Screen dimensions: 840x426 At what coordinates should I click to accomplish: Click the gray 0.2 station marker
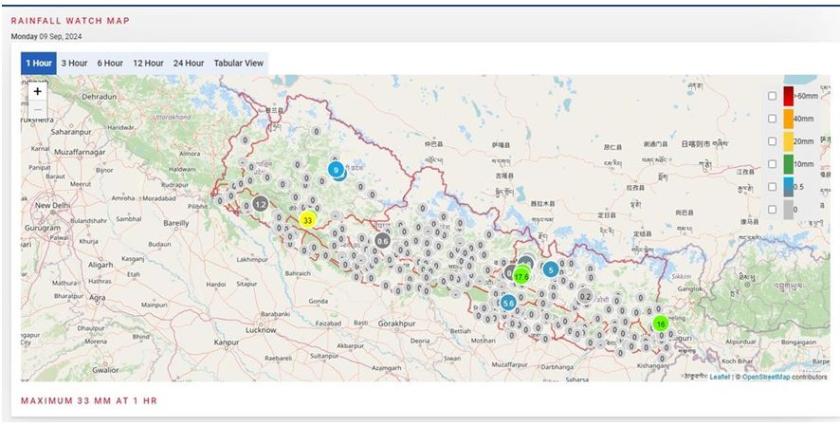click(x=584, y=295)
